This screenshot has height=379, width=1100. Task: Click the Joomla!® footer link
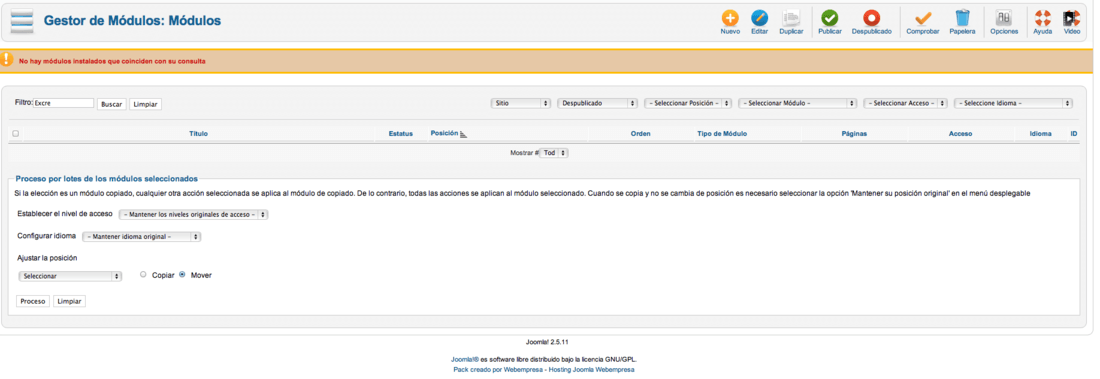coord(465,359)
